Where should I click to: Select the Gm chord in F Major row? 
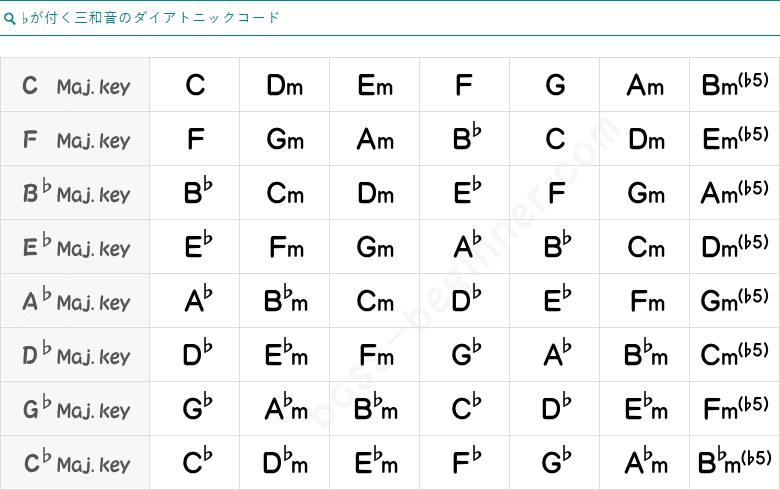285,139
